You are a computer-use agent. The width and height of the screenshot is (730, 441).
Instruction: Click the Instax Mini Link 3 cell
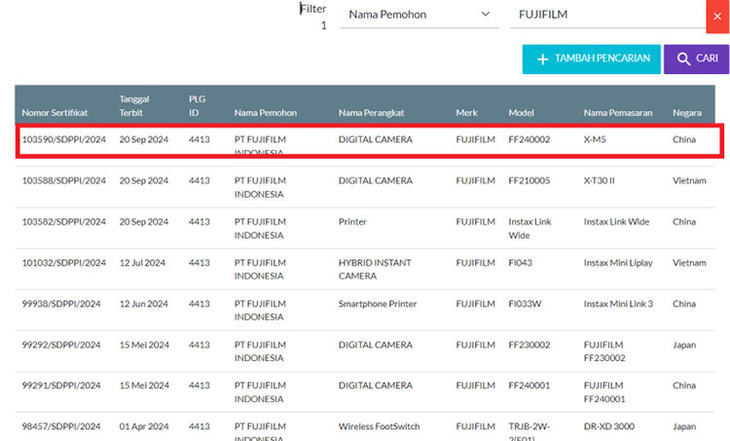click(x=618, y=304)
